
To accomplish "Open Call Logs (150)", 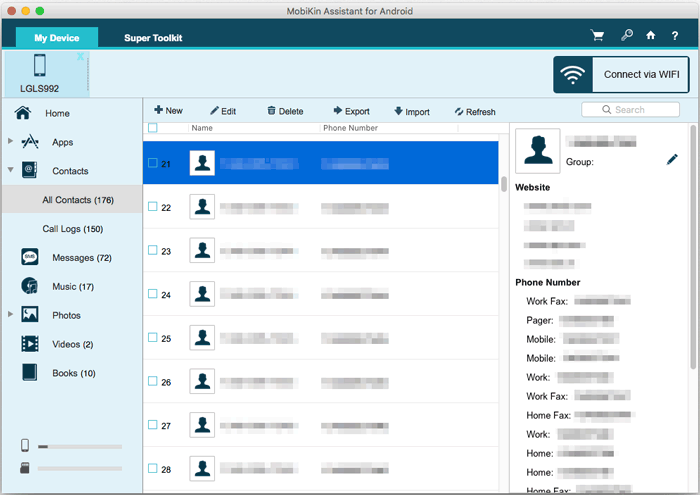I will [x=72, y=229].
